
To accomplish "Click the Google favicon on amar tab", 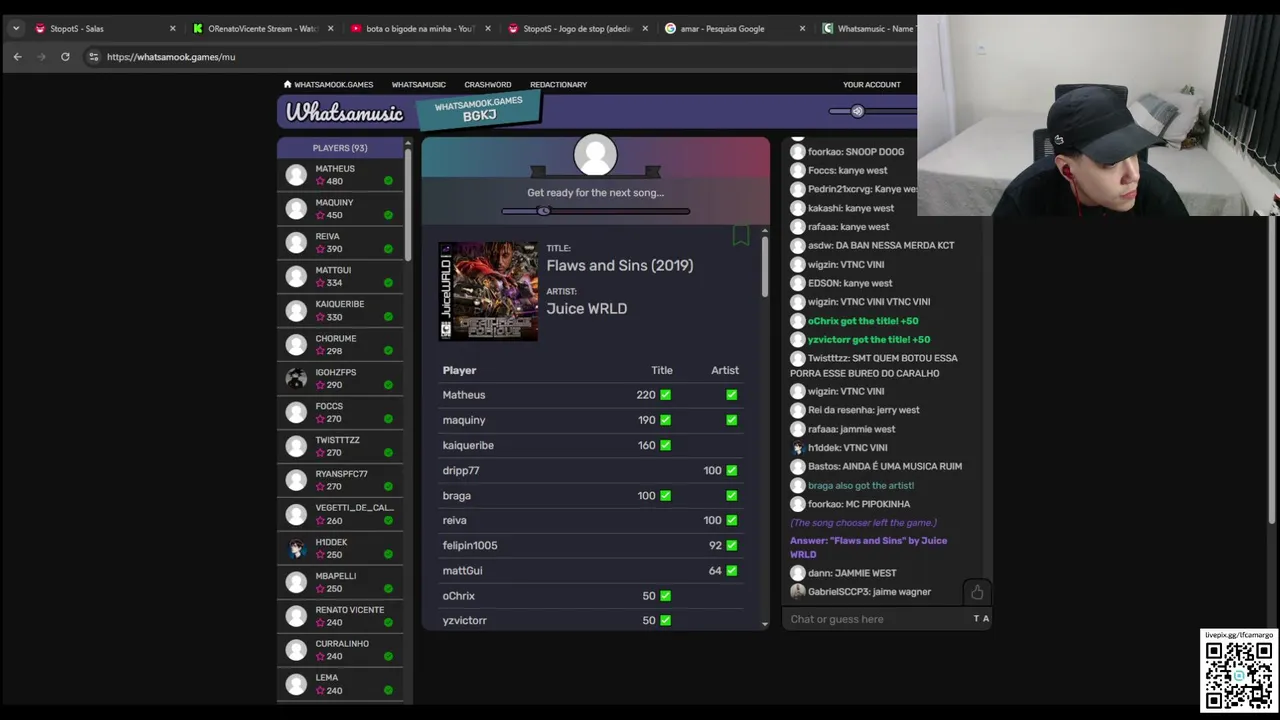I will [670, 28].
